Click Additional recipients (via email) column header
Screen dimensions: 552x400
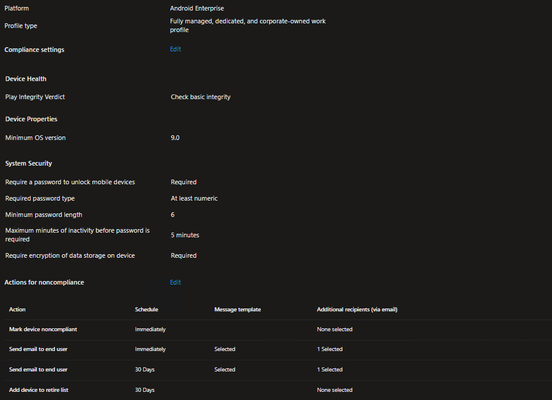[x=357, y=310]
